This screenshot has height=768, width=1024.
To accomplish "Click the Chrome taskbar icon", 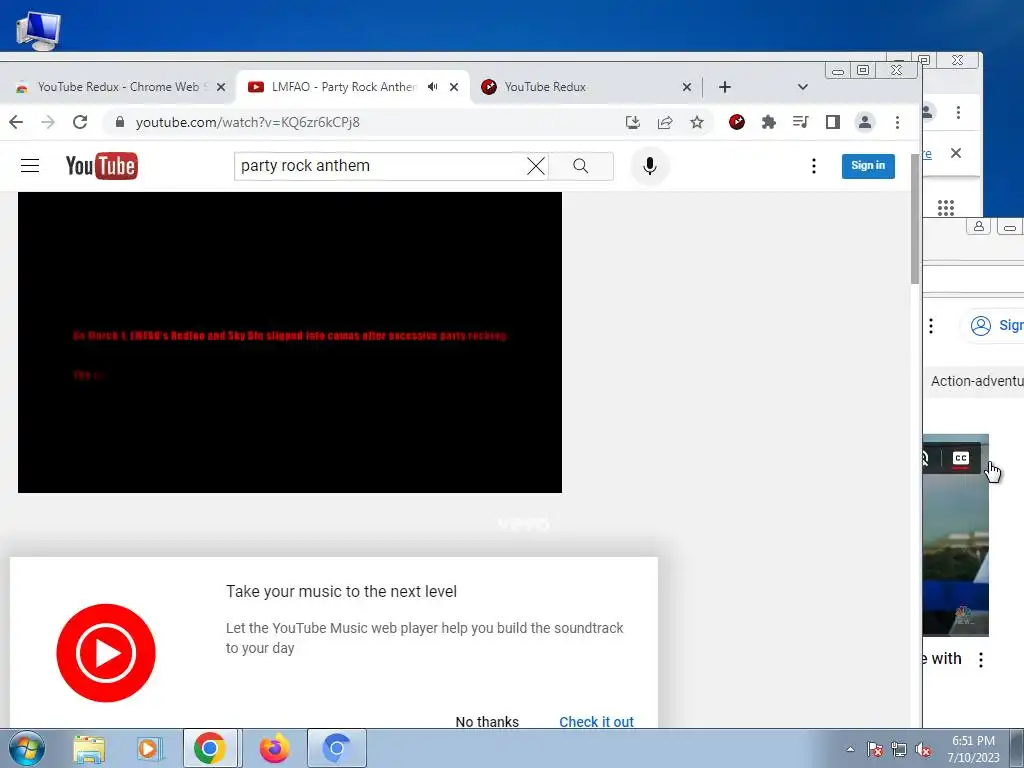I will pos(210,748).
